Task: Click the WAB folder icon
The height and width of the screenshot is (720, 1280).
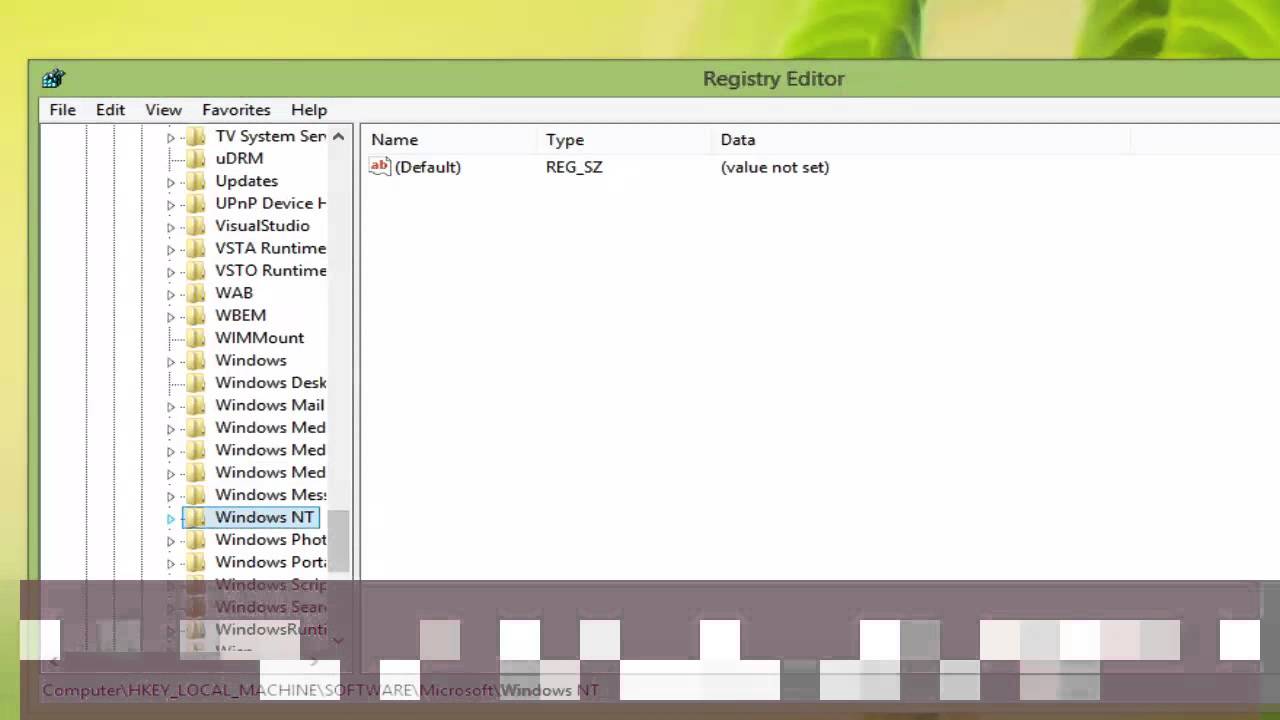Action: click(196, 293)
